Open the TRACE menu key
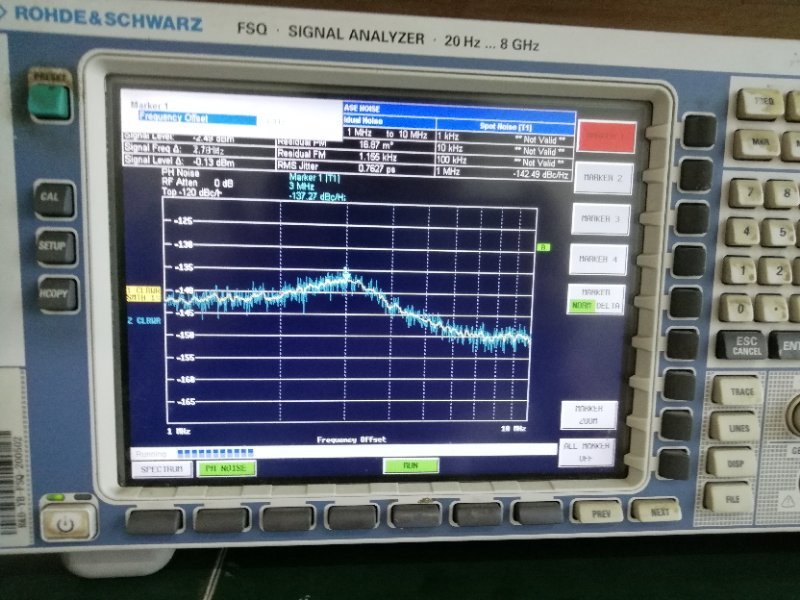Screen dimensions: 800x600 (x=738, y=392)
